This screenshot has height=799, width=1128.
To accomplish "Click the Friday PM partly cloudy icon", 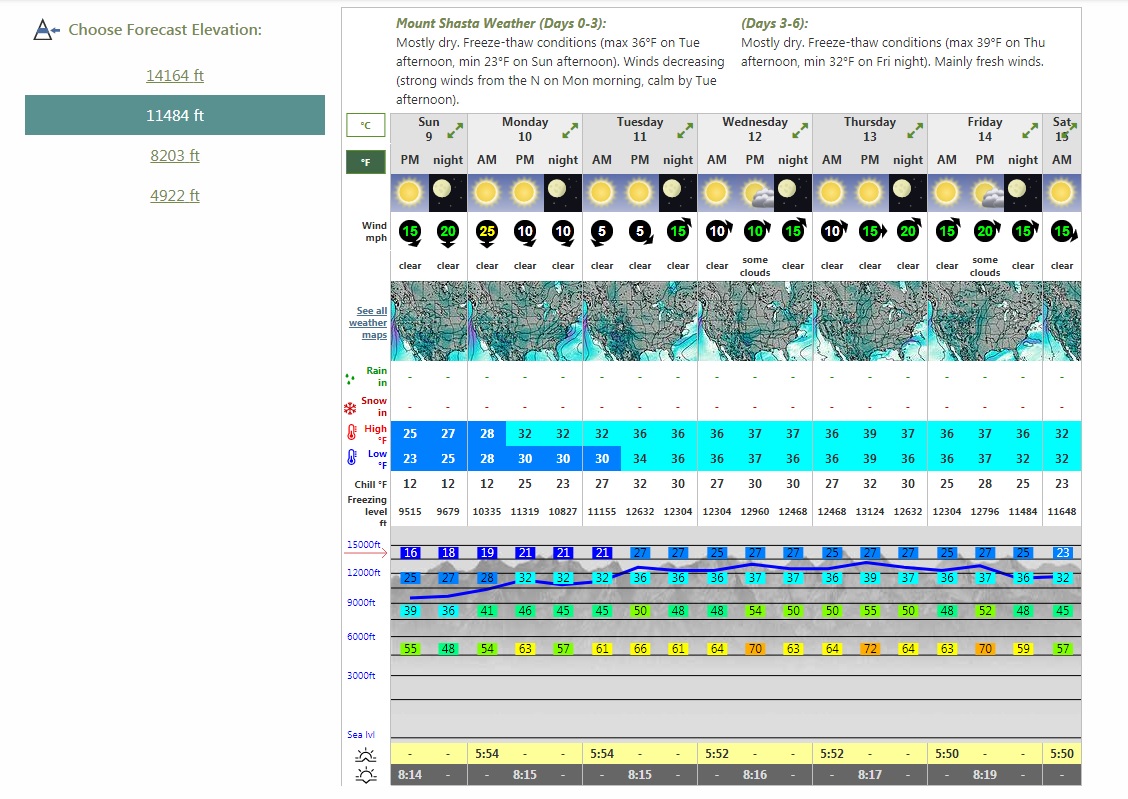I will coord(985,193).
